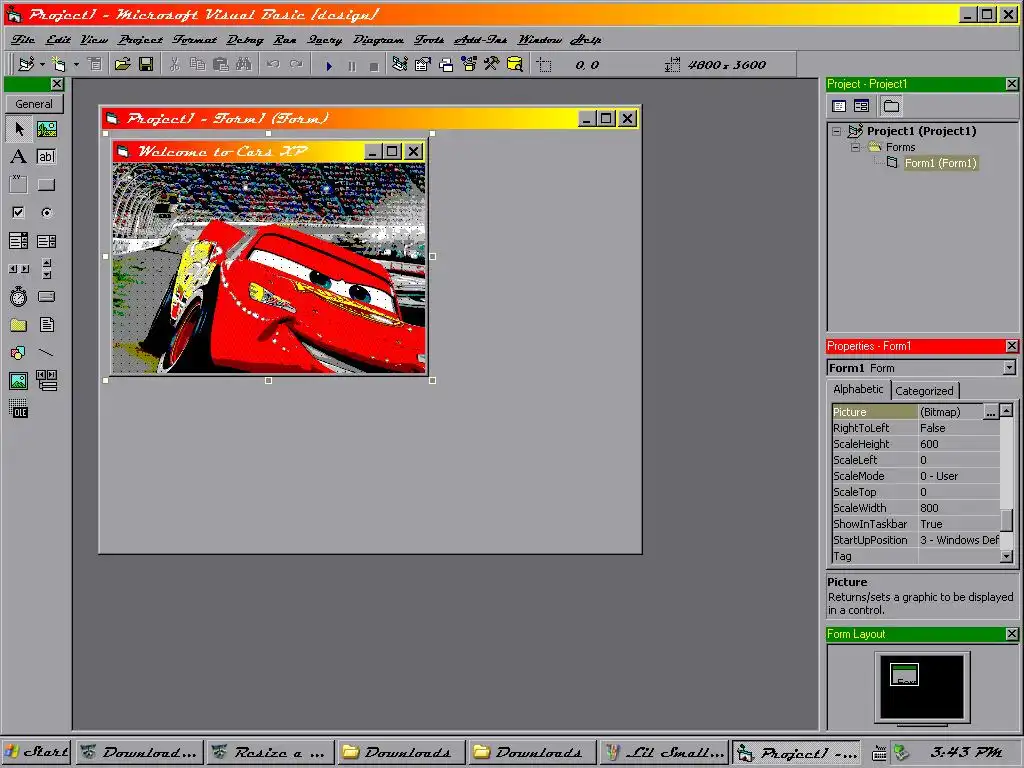Select the horizontal scrollbar control tool
The height and width of the screenshot is (768, 1024).
pos(18,268)
